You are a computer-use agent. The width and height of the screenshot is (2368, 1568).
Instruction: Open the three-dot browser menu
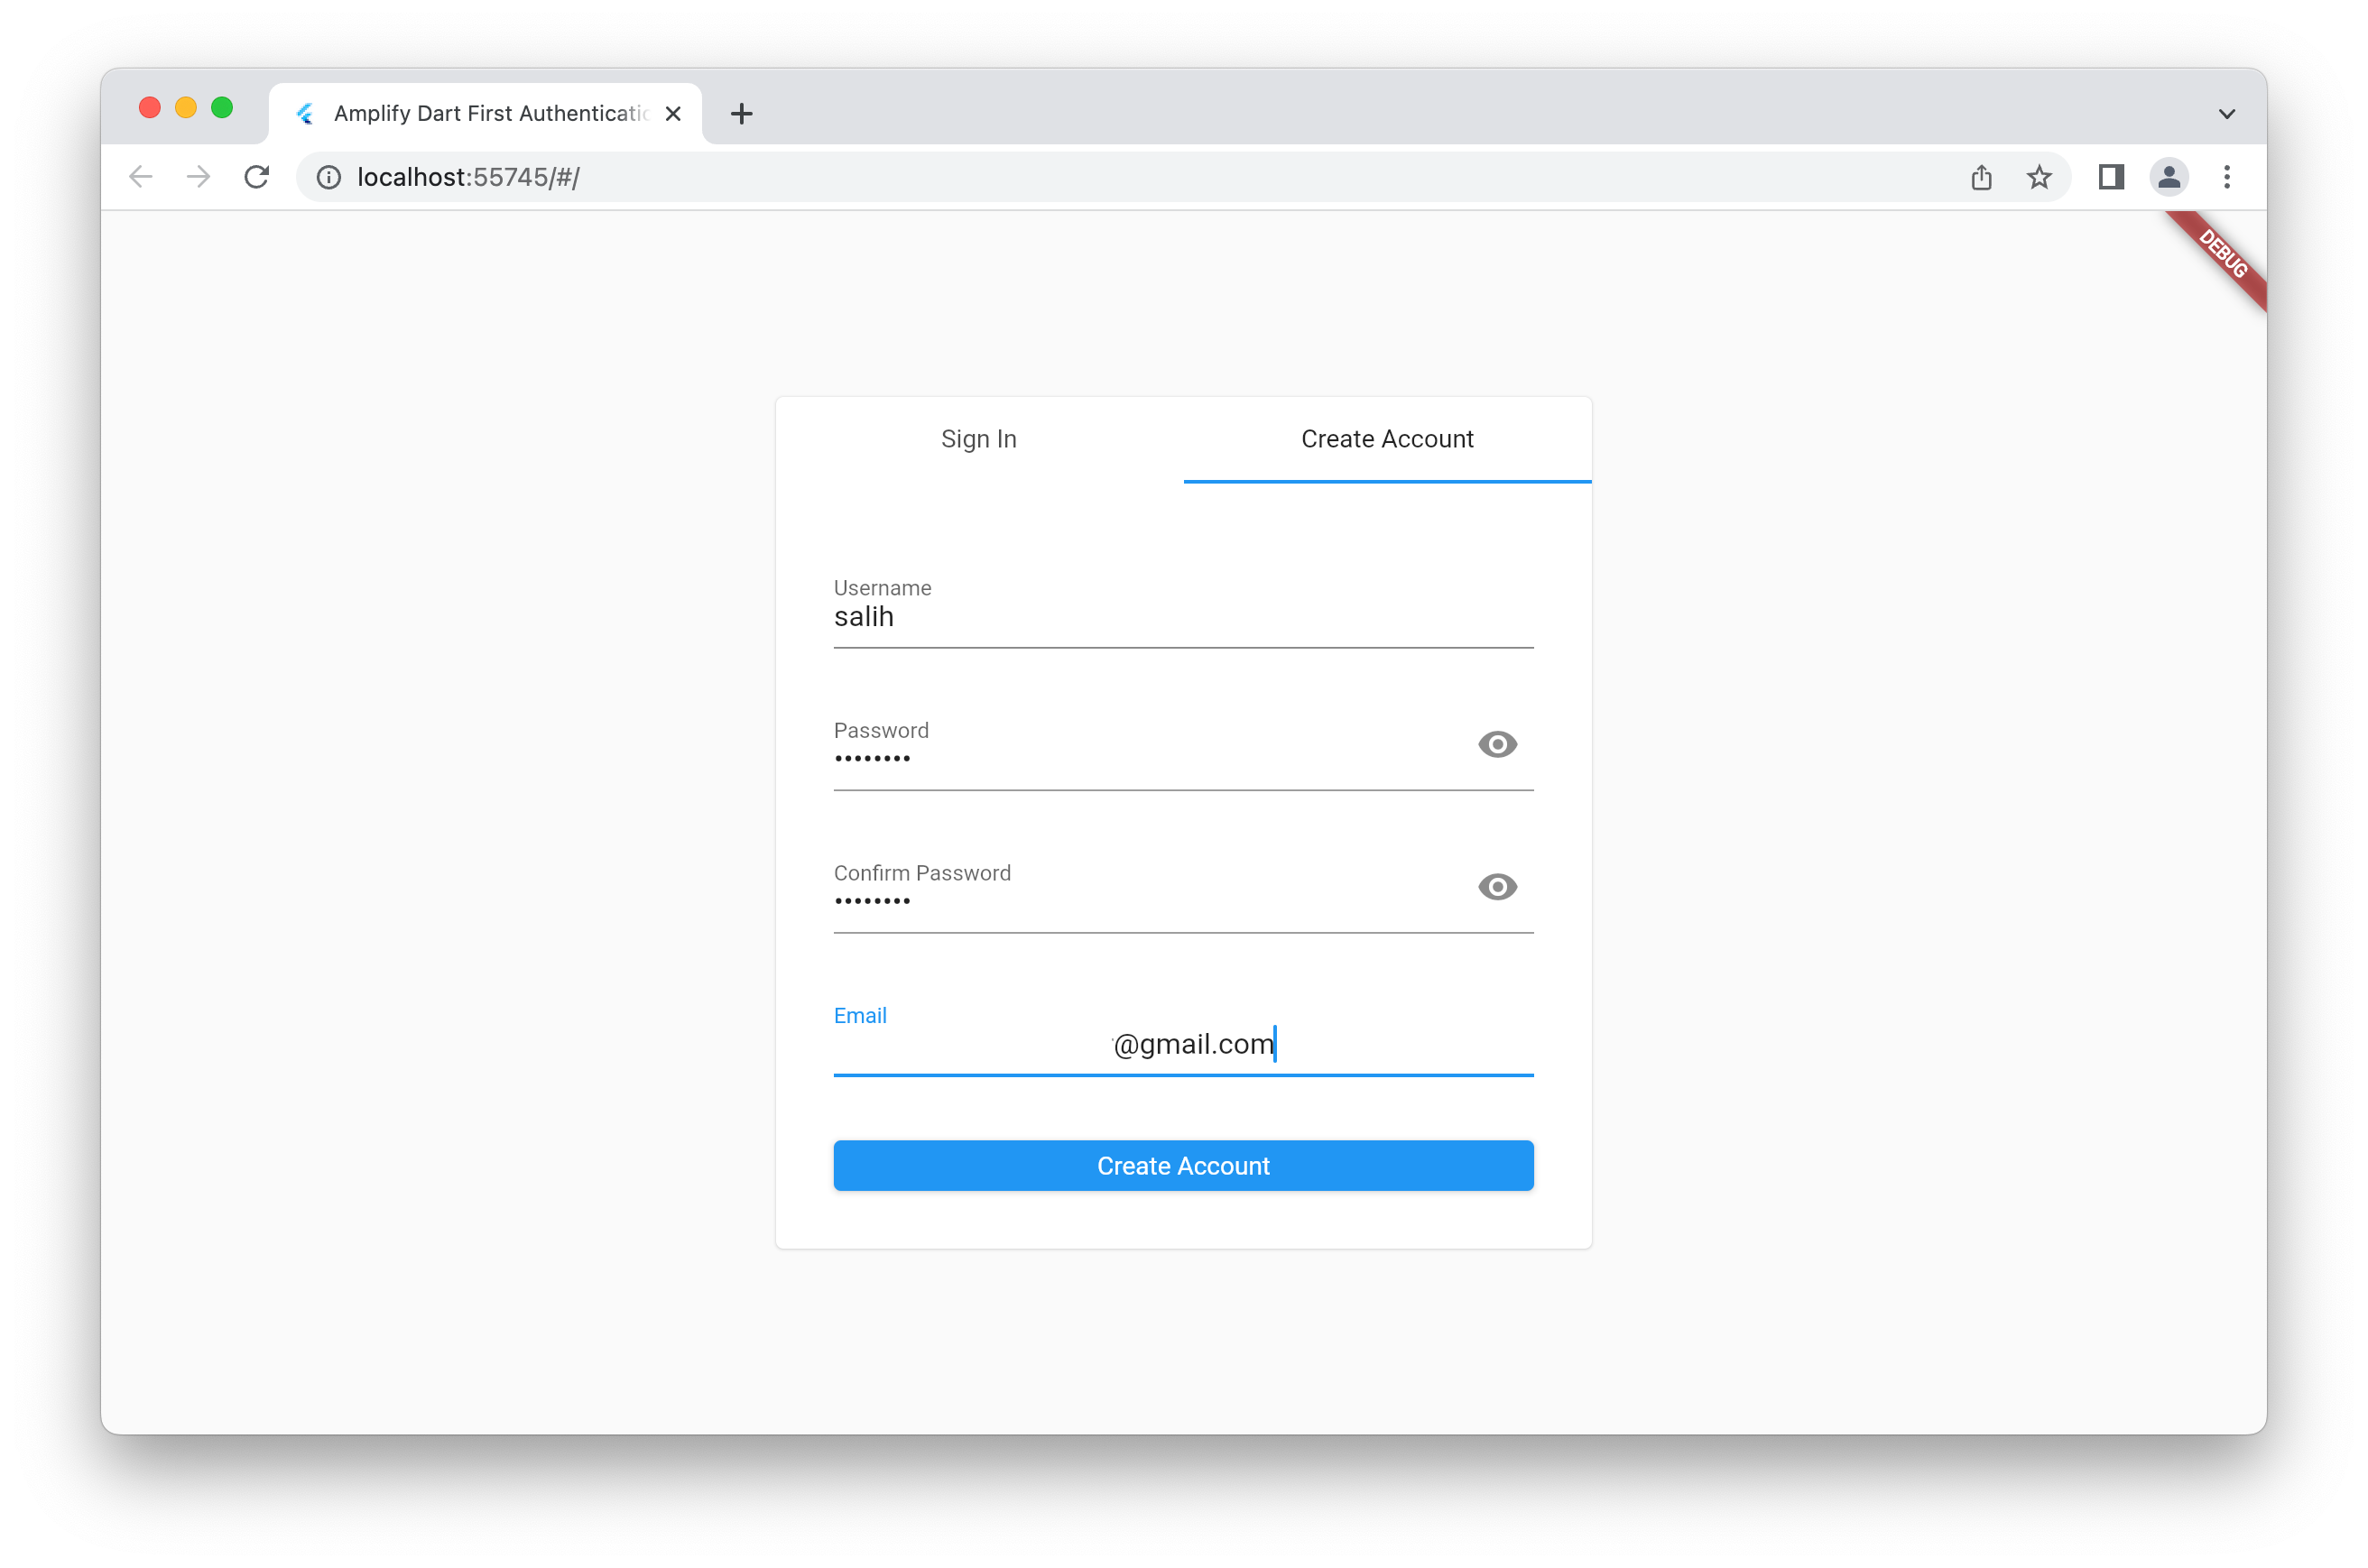click(x=2227, y=177)
